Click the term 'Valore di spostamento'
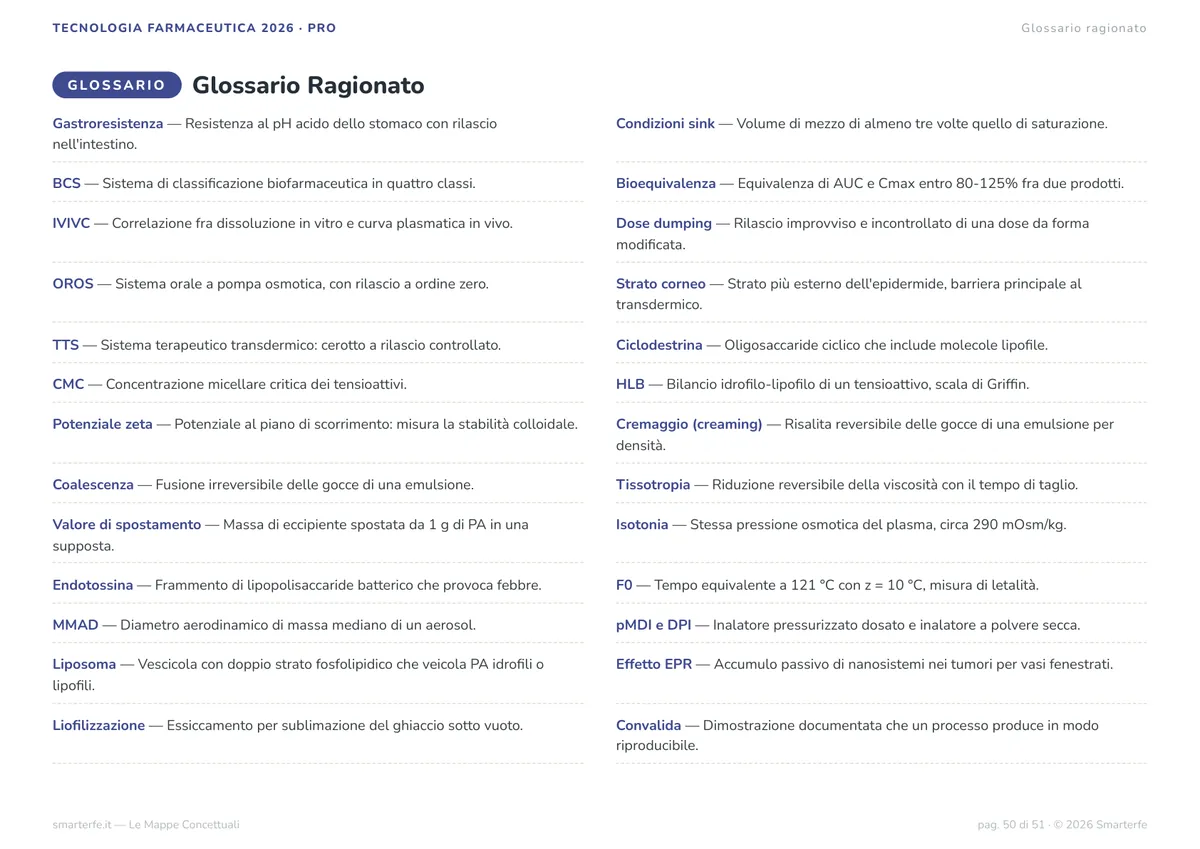1200x849 pixels. (127, 524)
